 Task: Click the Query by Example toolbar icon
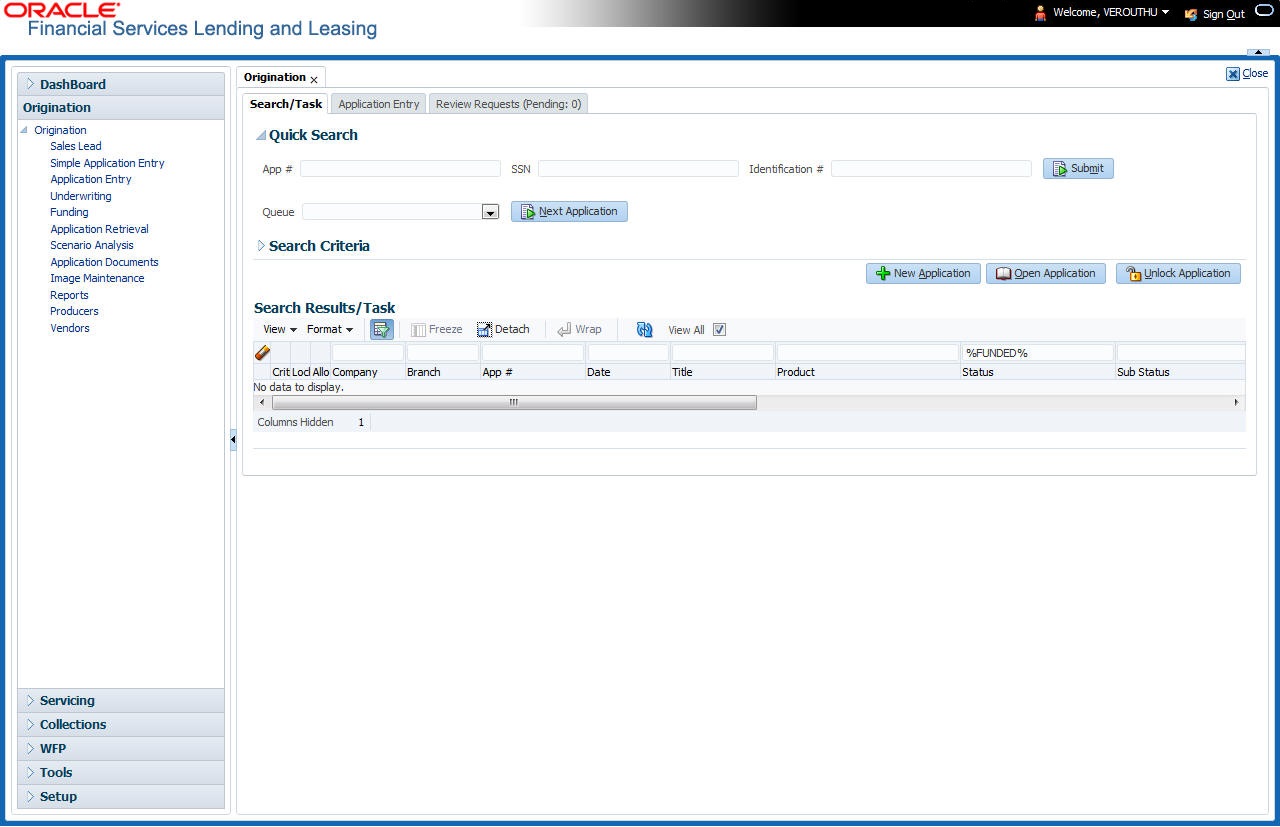381,329
